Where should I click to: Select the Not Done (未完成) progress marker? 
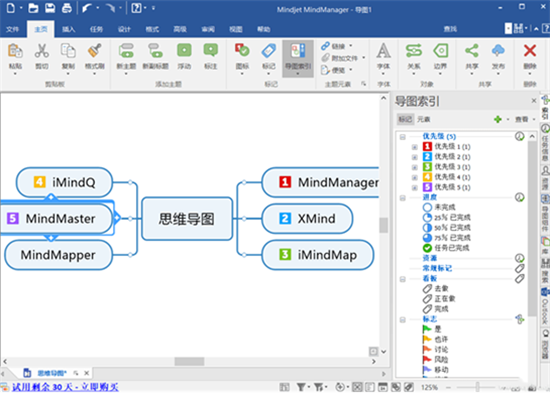point(439,207)
